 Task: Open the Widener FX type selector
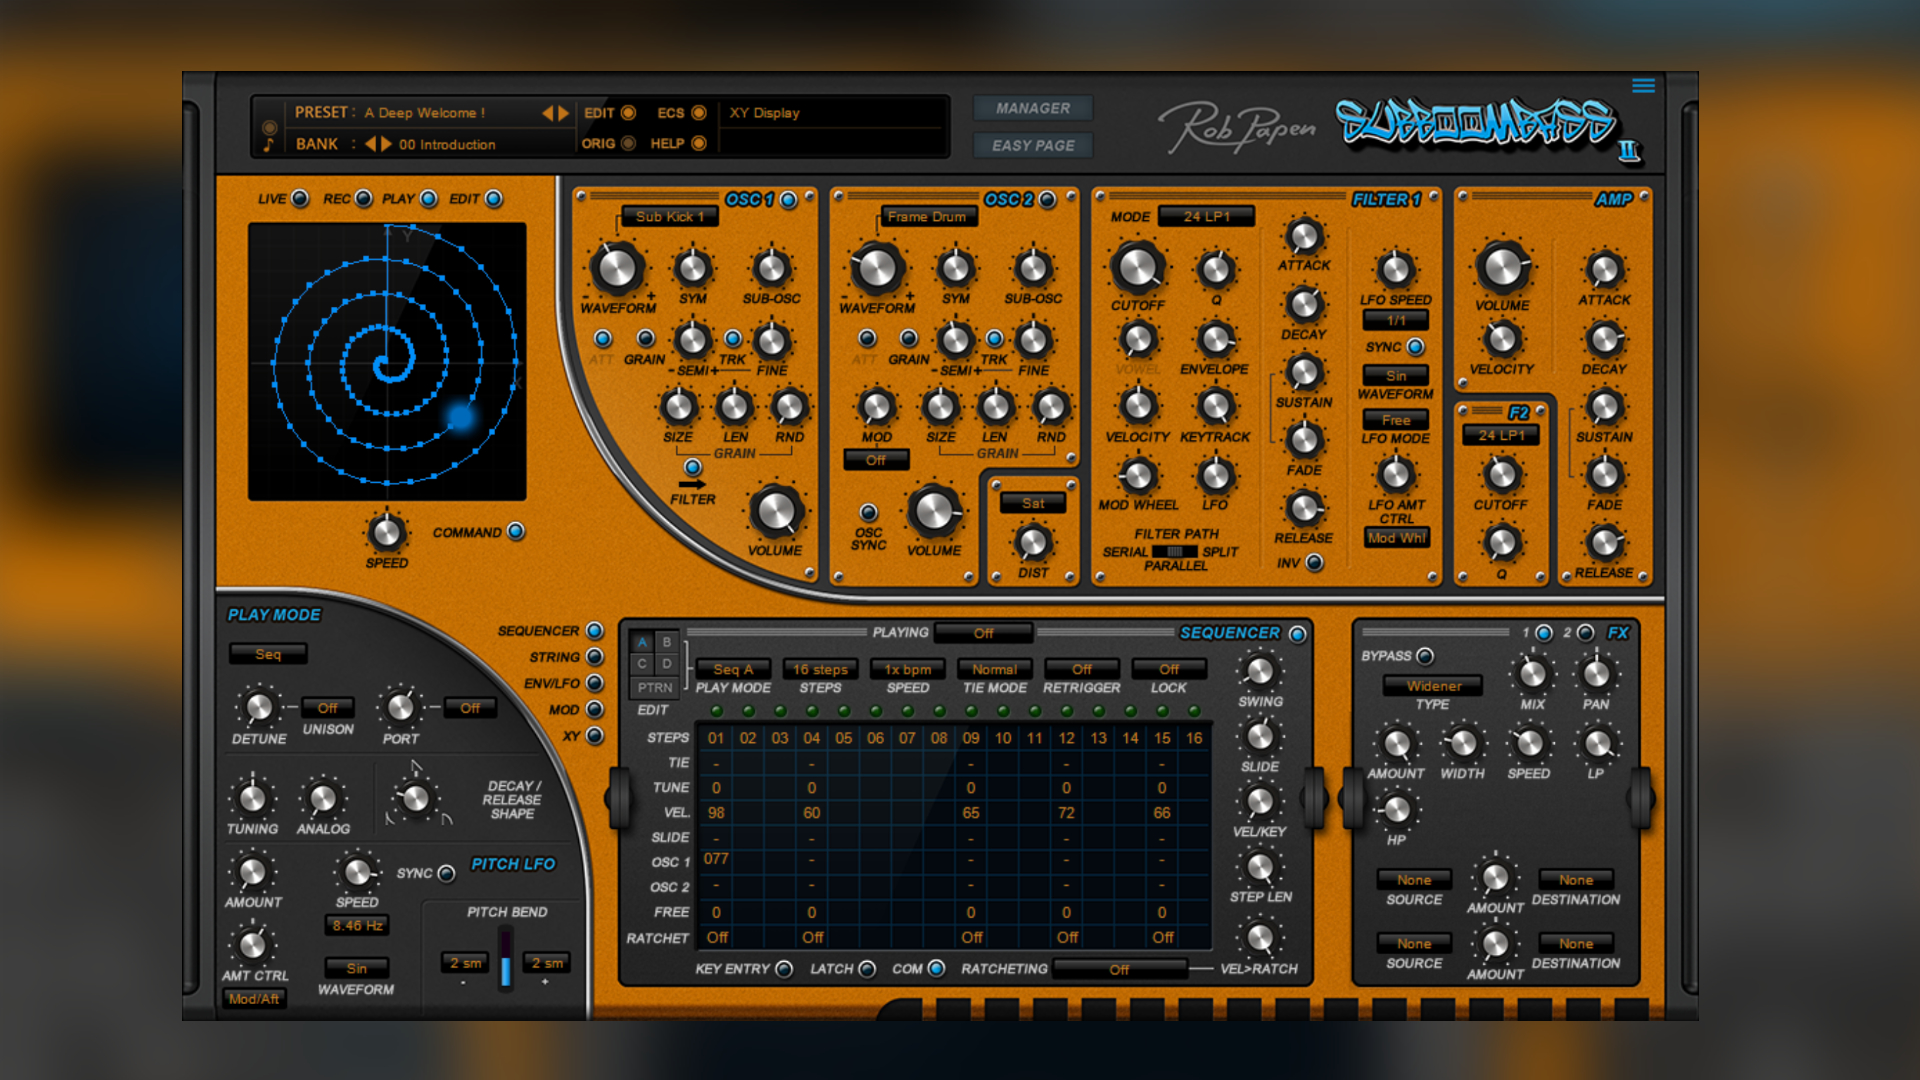(x=1432, y=685)
